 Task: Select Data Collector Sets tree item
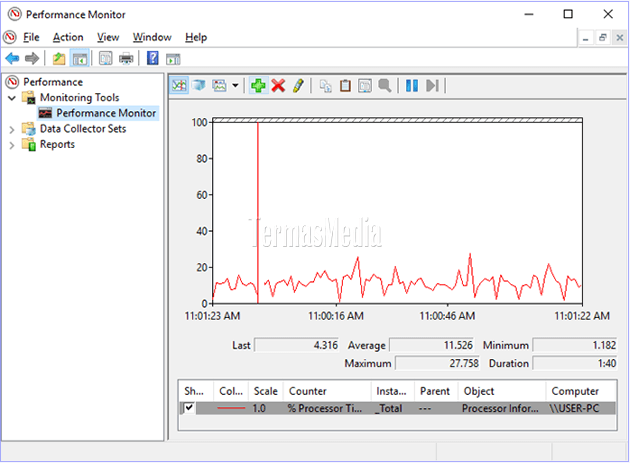83,129
